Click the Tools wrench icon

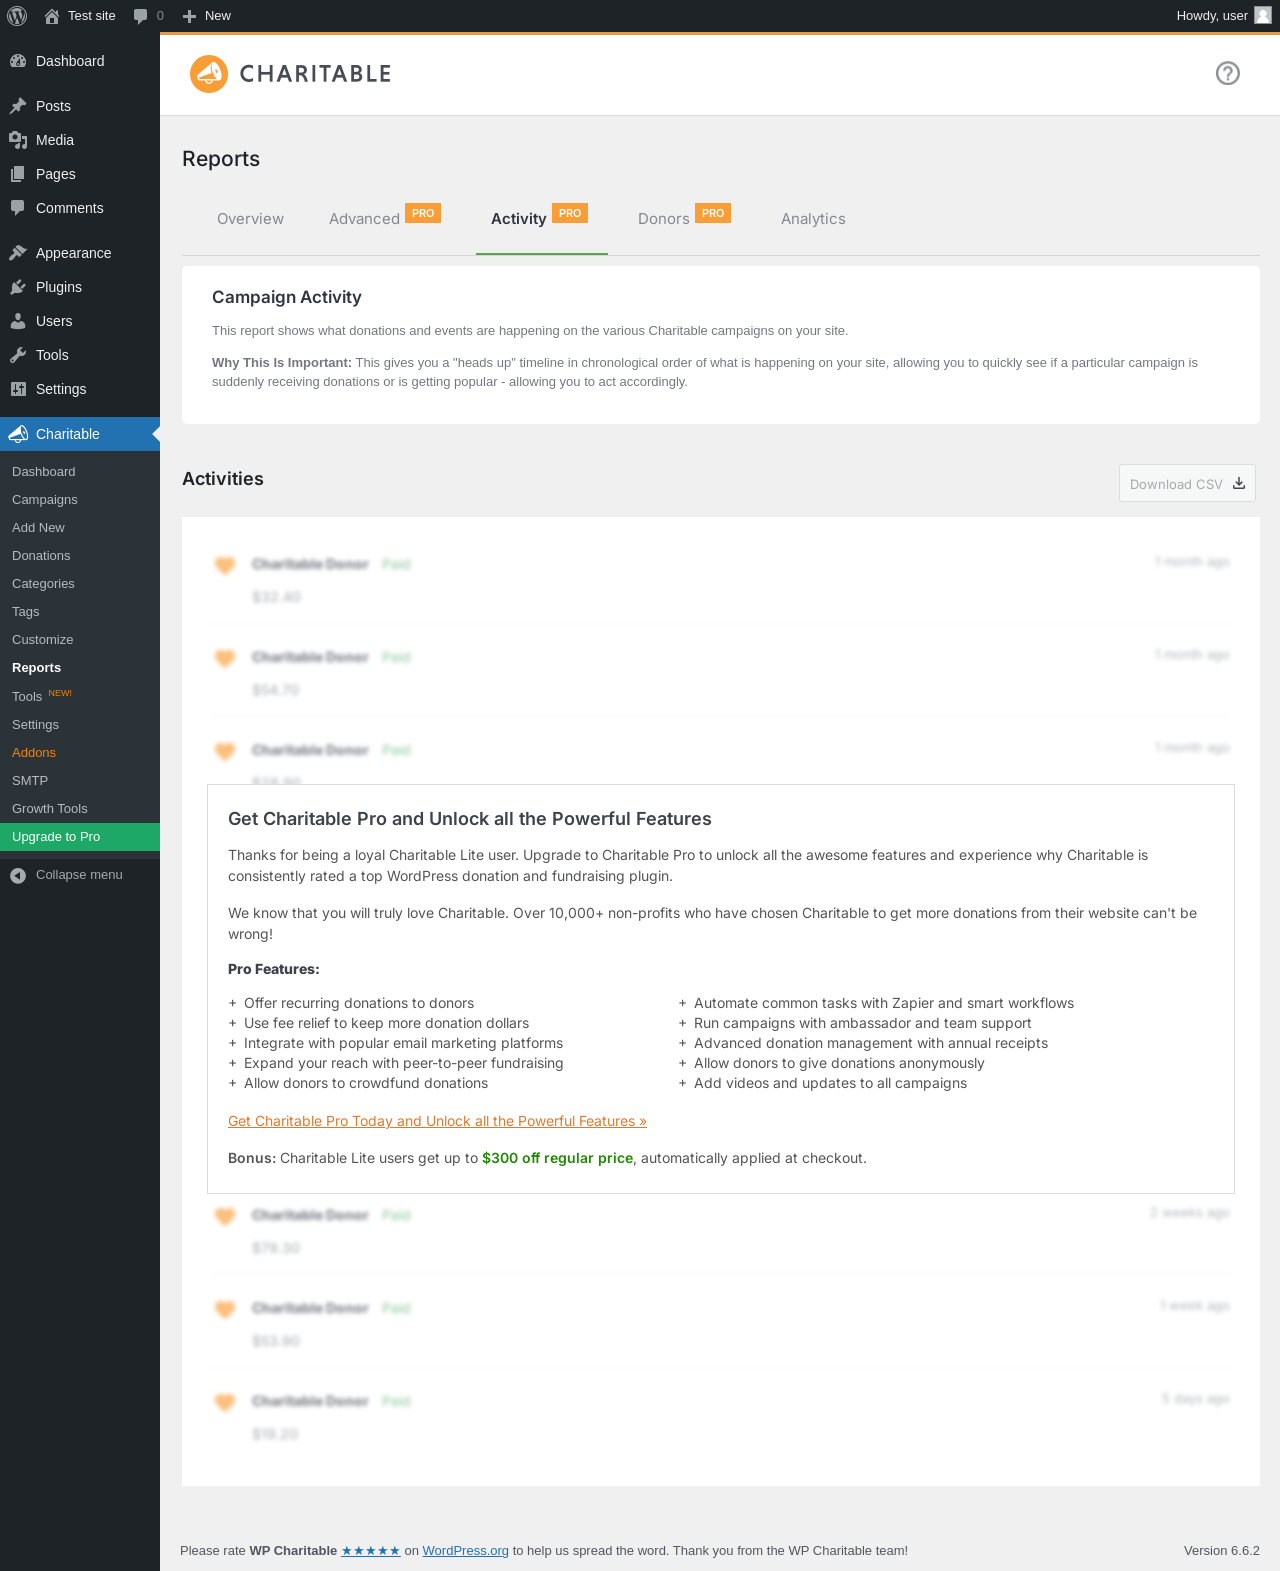18,355
